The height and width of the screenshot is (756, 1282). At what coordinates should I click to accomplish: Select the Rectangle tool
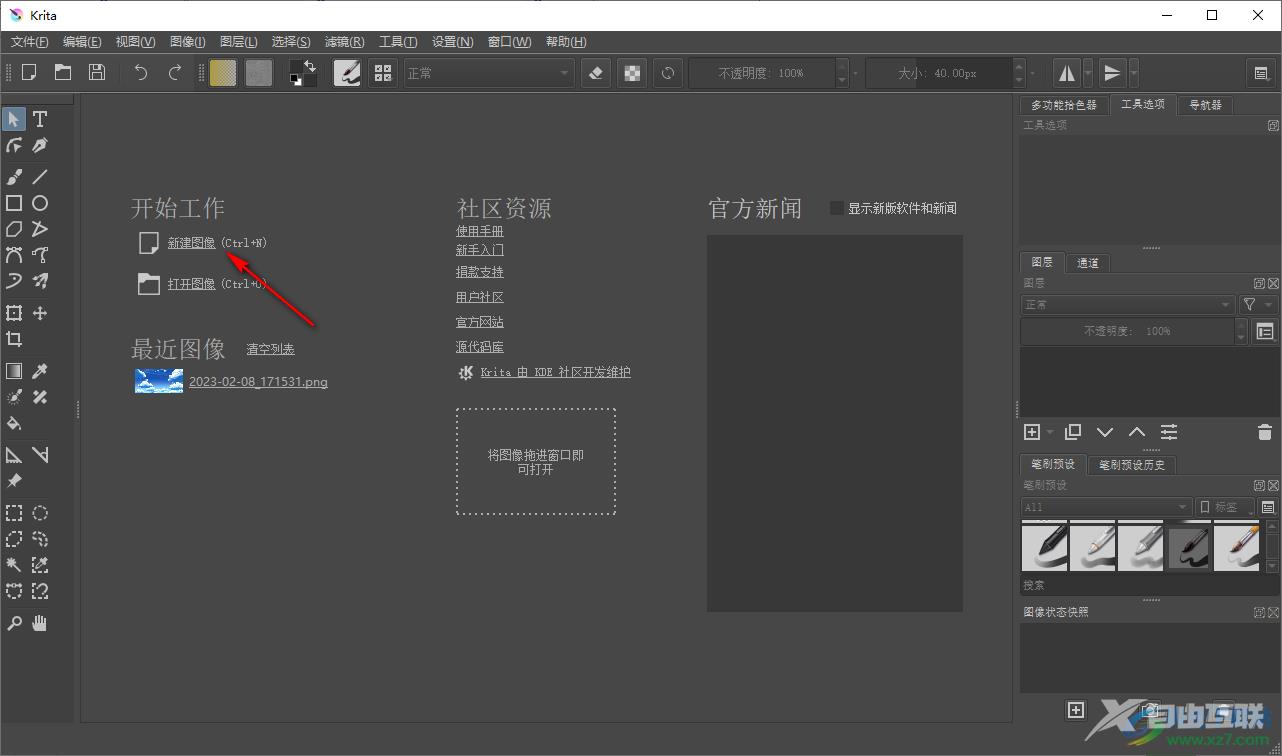click(x=14, y=203)
